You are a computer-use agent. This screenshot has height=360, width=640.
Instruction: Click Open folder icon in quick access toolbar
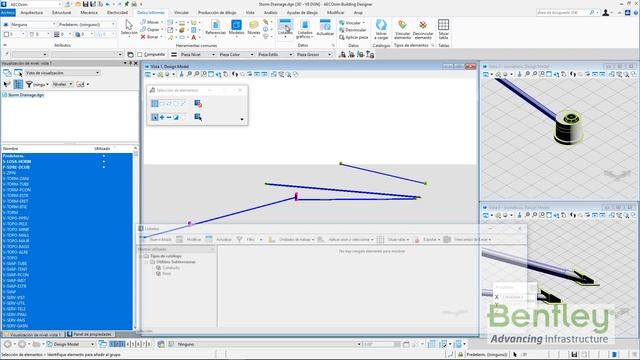pos(78,4)
